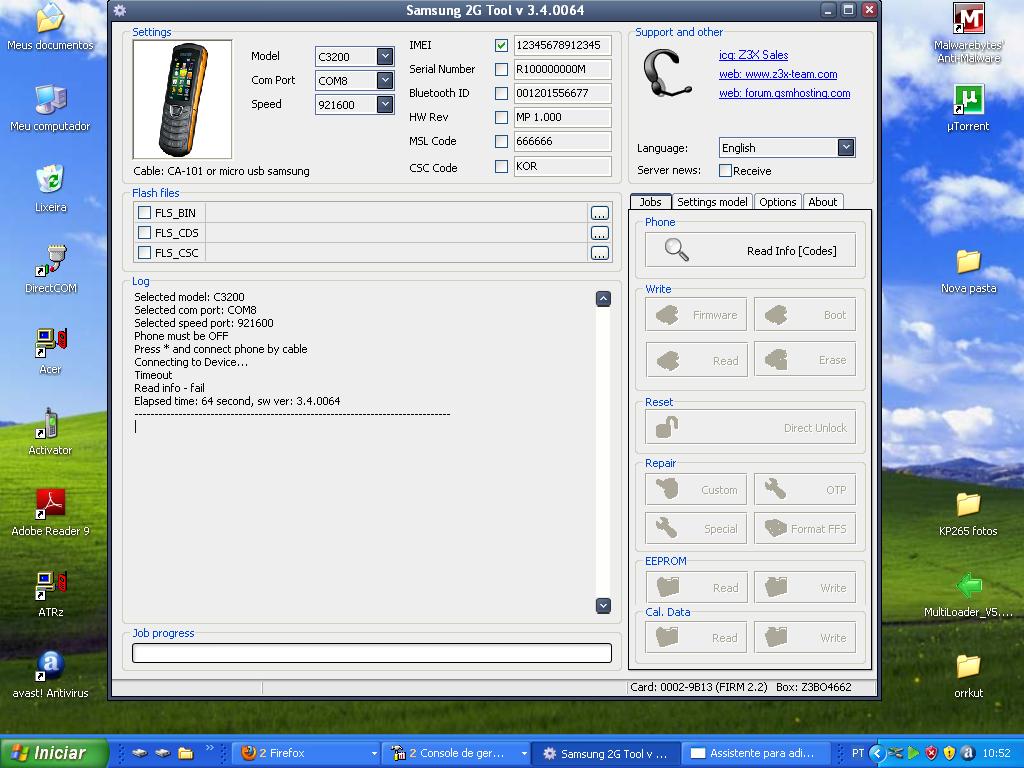
Task: Open the Speed dropdown showing 921600
Action: pos(385,104)
